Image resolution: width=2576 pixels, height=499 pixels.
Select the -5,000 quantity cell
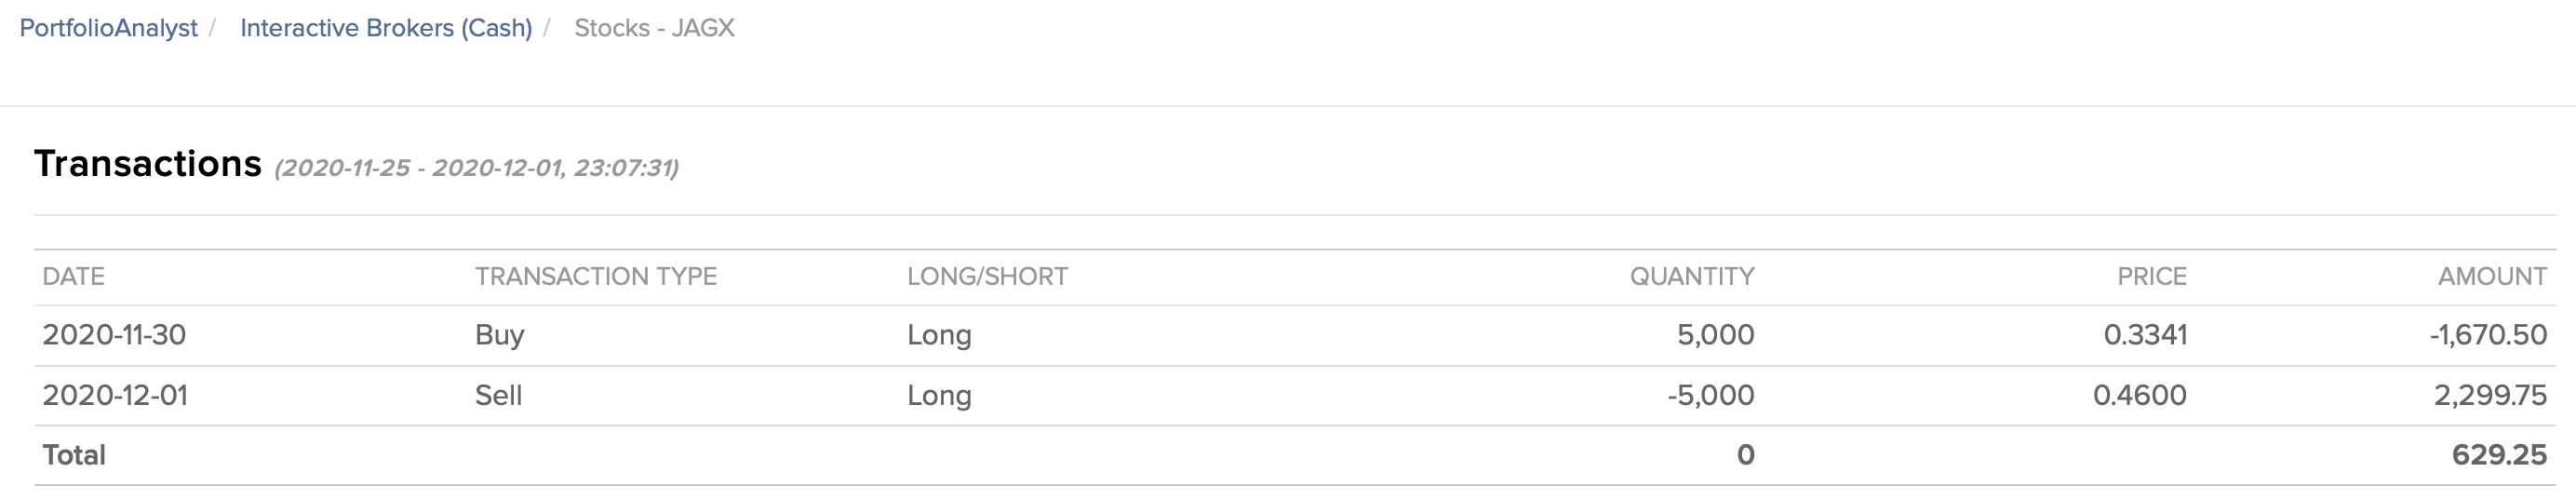click(x=1710, y=395)
